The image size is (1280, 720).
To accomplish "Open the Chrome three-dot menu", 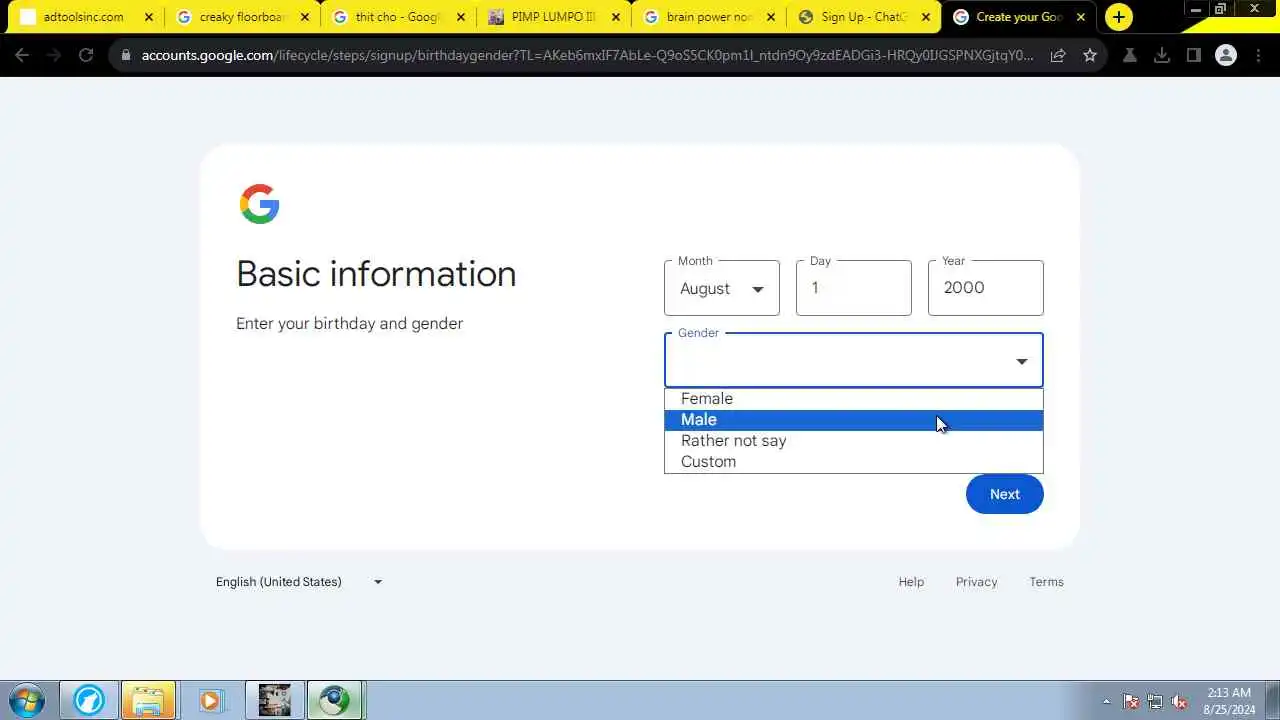I will (1258, 56).
